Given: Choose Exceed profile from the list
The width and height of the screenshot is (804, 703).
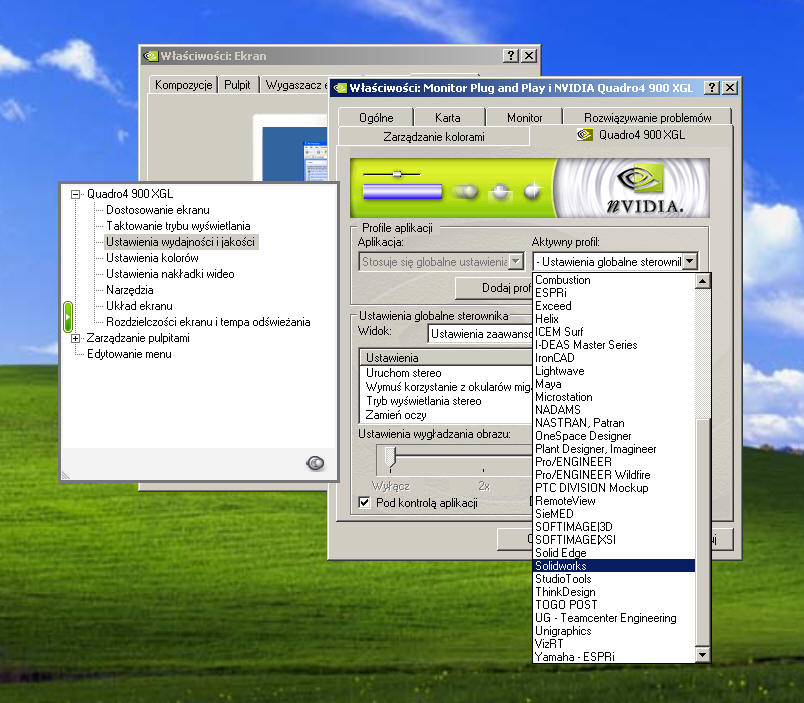Looking at the screenshot, I should click(x=614, y=306).
